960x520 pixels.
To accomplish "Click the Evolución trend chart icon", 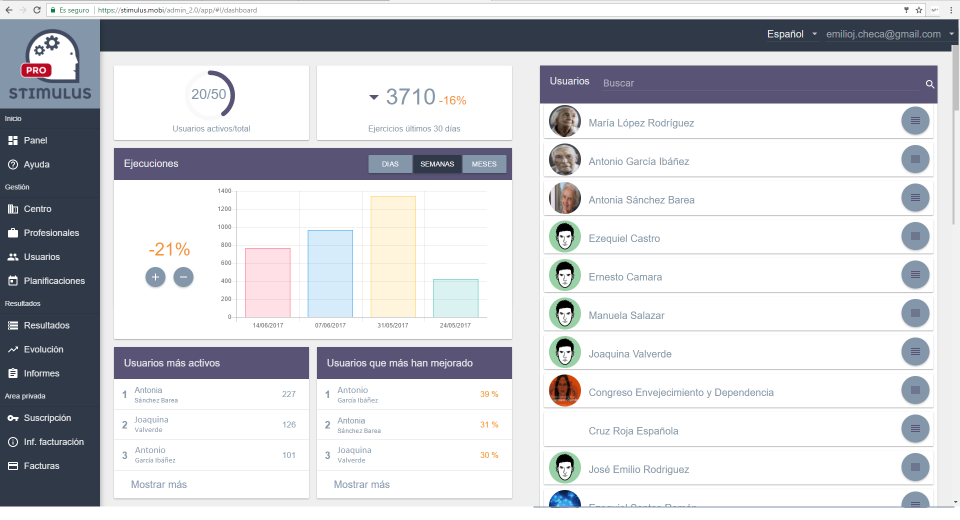I will point(13,350).
